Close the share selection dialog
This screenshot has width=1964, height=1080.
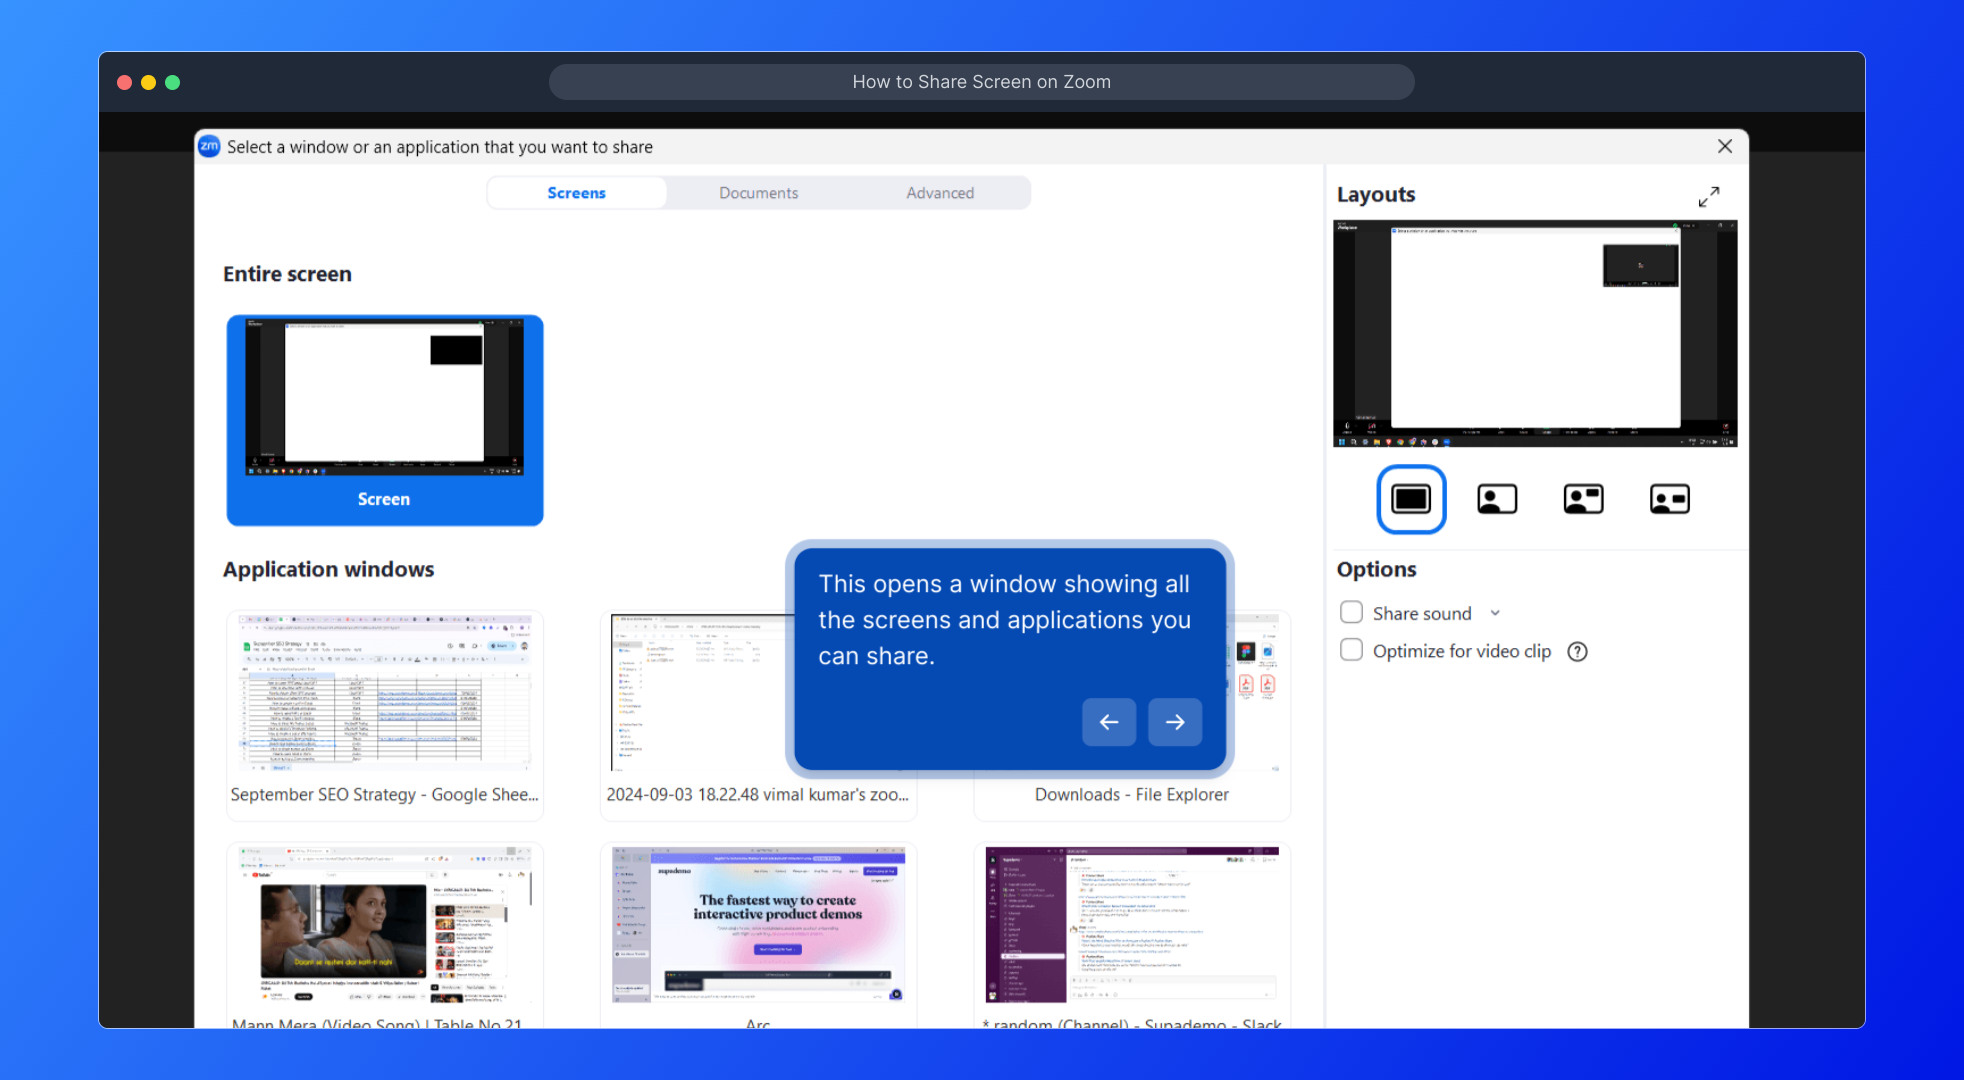tap(1725, 147)
